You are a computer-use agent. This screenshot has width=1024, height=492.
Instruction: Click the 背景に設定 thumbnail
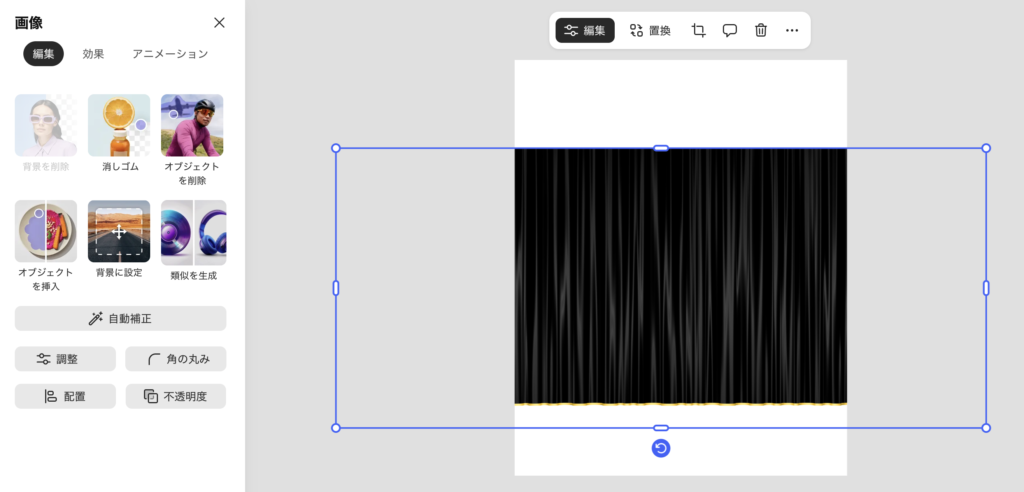click(119, 231)
